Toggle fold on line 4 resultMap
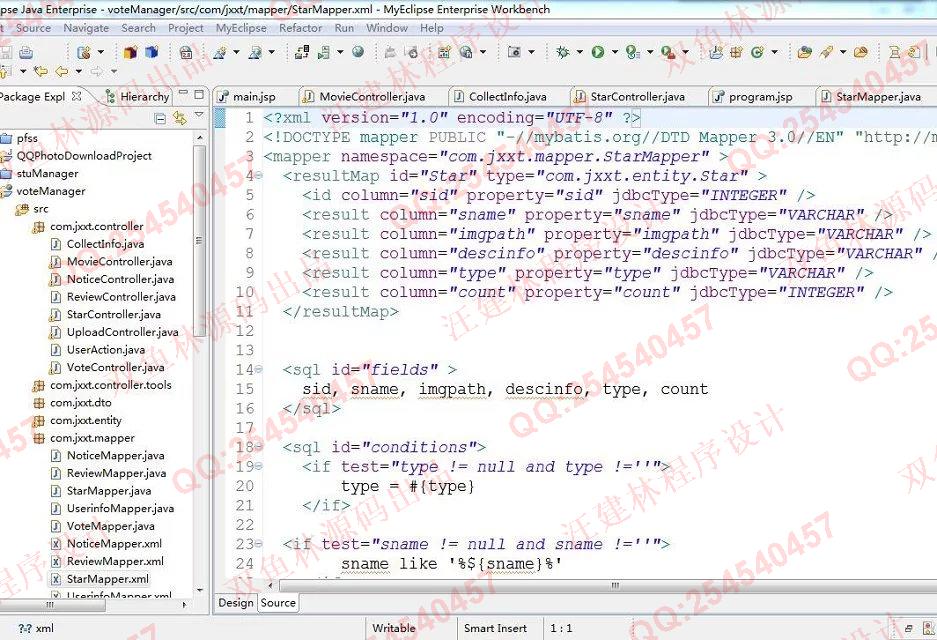 coord(259,176)
